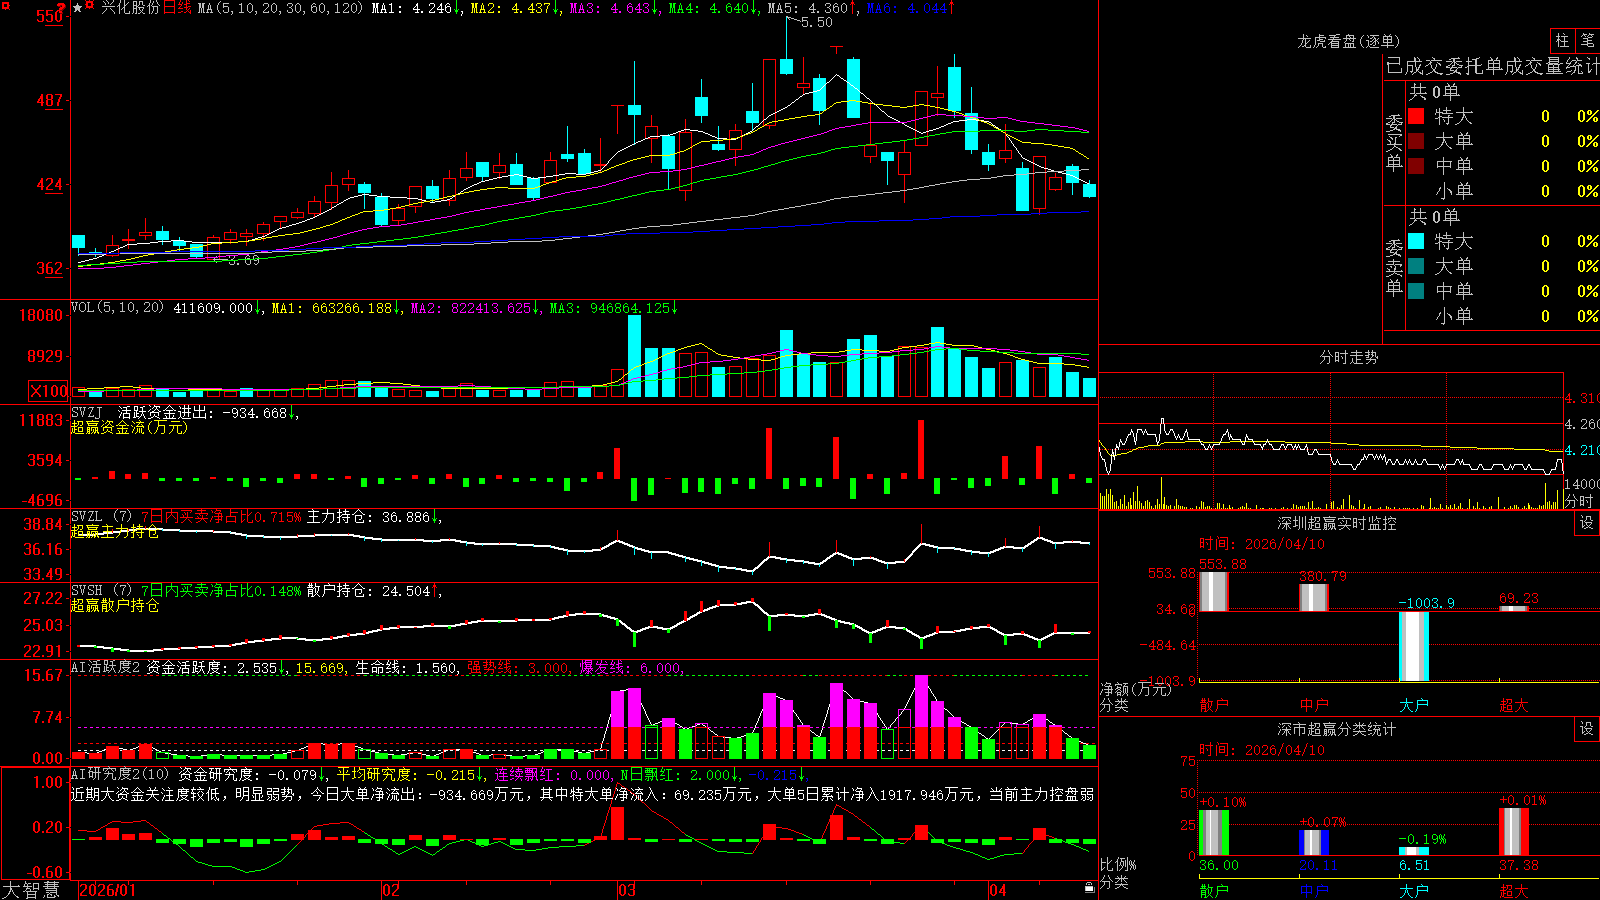Click the 深市超赢分类统计 panel title

tap(1336, 729)
